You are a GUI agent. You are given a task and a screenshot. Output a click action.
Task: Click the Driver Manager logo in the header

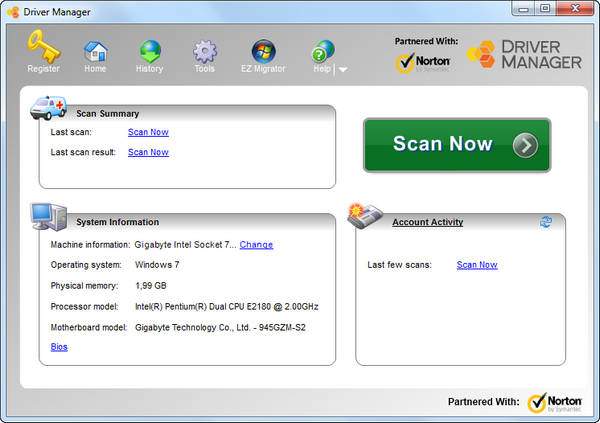[525, 54]
